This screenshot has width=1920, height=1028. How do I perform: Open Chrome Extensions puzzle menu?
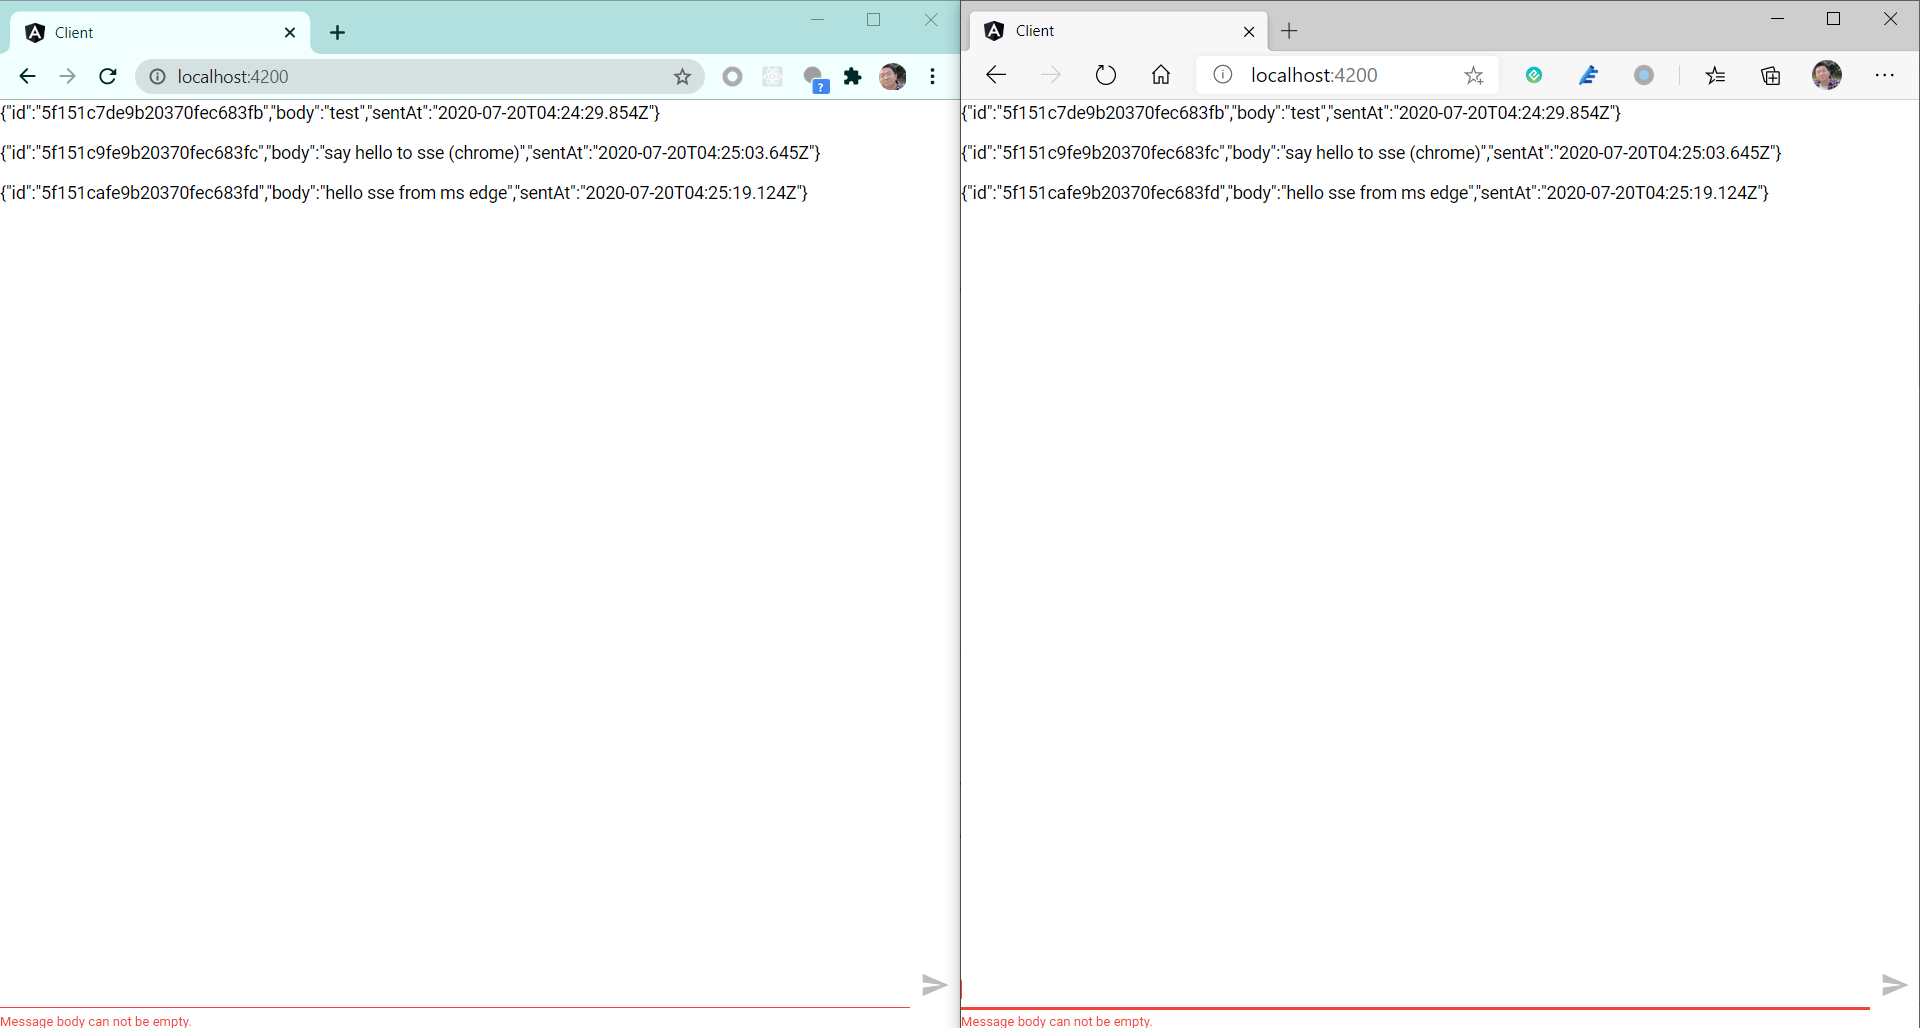coord(853,77)
